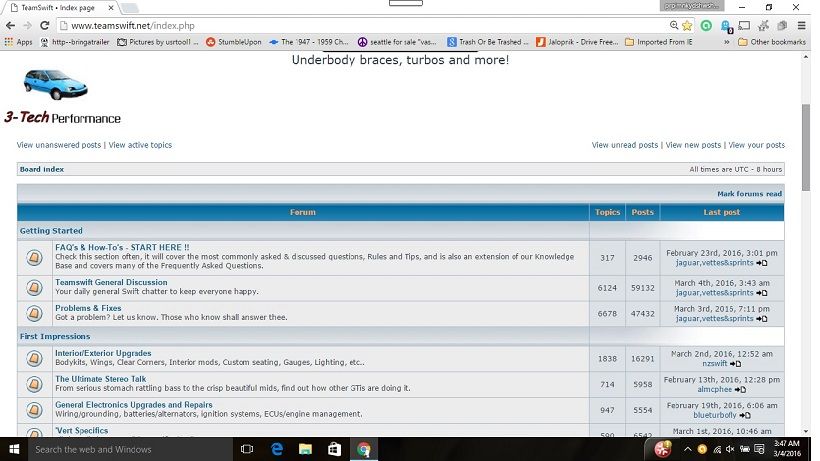The width and height of the screenshot is (820, 461).
Task: Expand the bookmarks overflow chevron
Action: (729, 42)
